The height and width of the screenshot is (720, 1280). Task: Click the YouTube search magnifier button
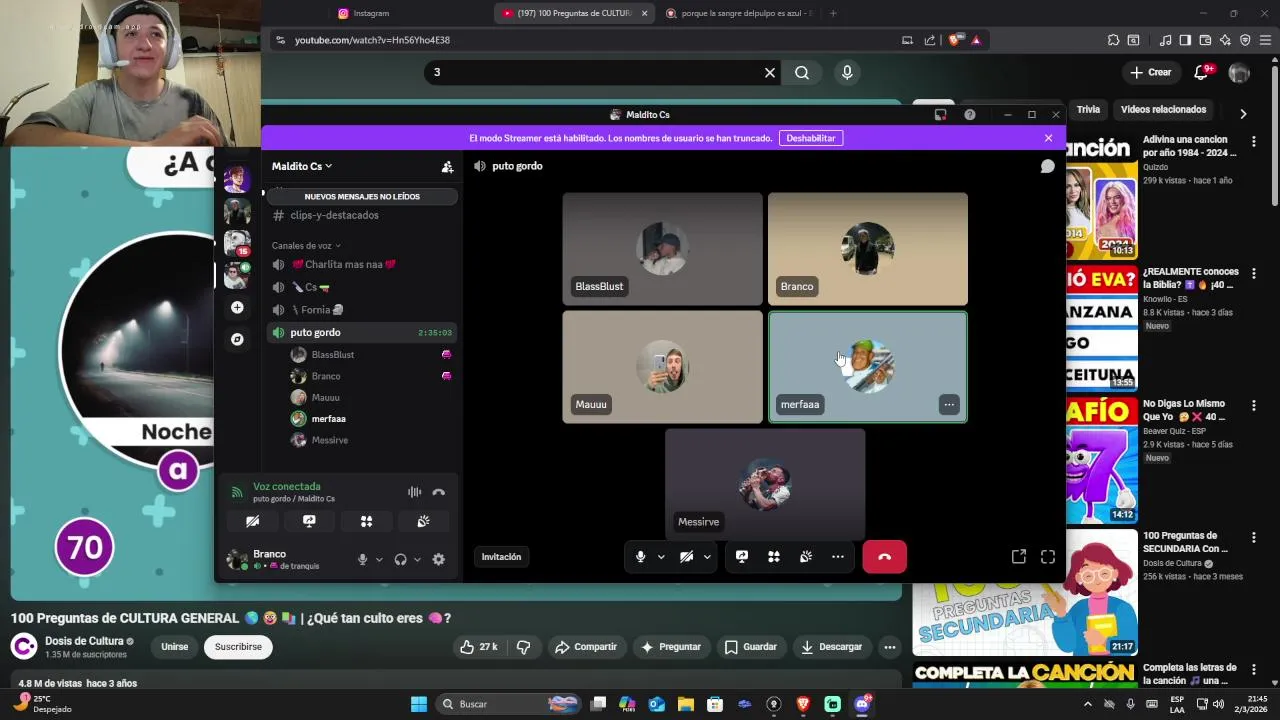802,72
